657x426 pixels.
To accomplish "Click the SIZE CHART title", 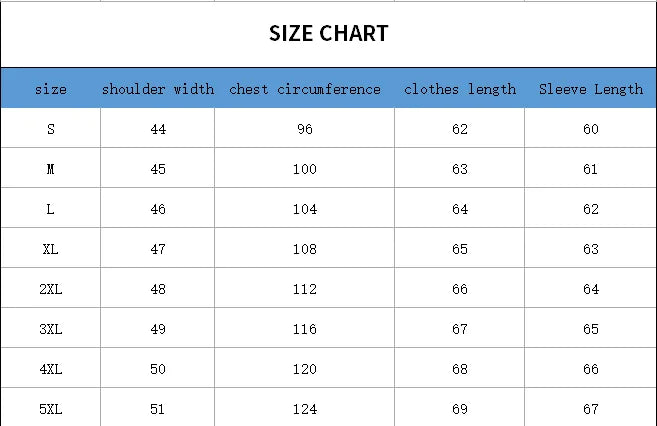I will [x=328, y=34].
